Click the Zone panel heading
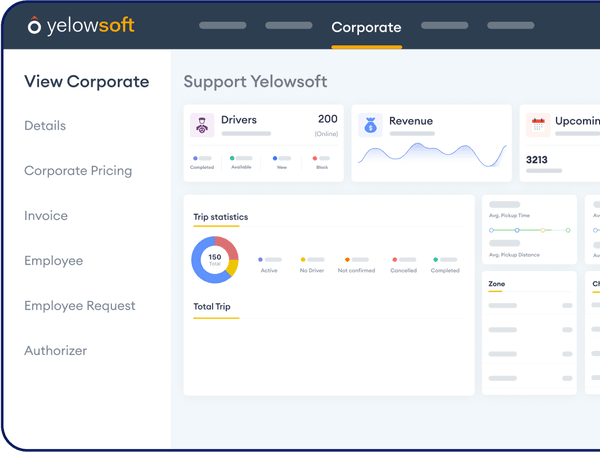 (x=497, y=284)
